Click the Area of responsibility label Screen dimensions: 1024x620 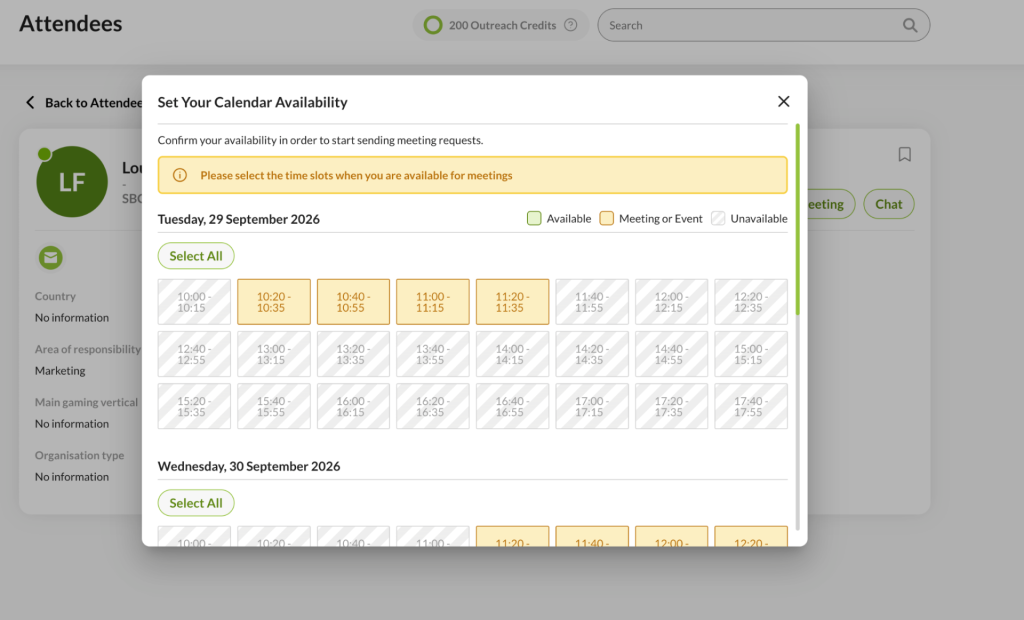(88, 350)
